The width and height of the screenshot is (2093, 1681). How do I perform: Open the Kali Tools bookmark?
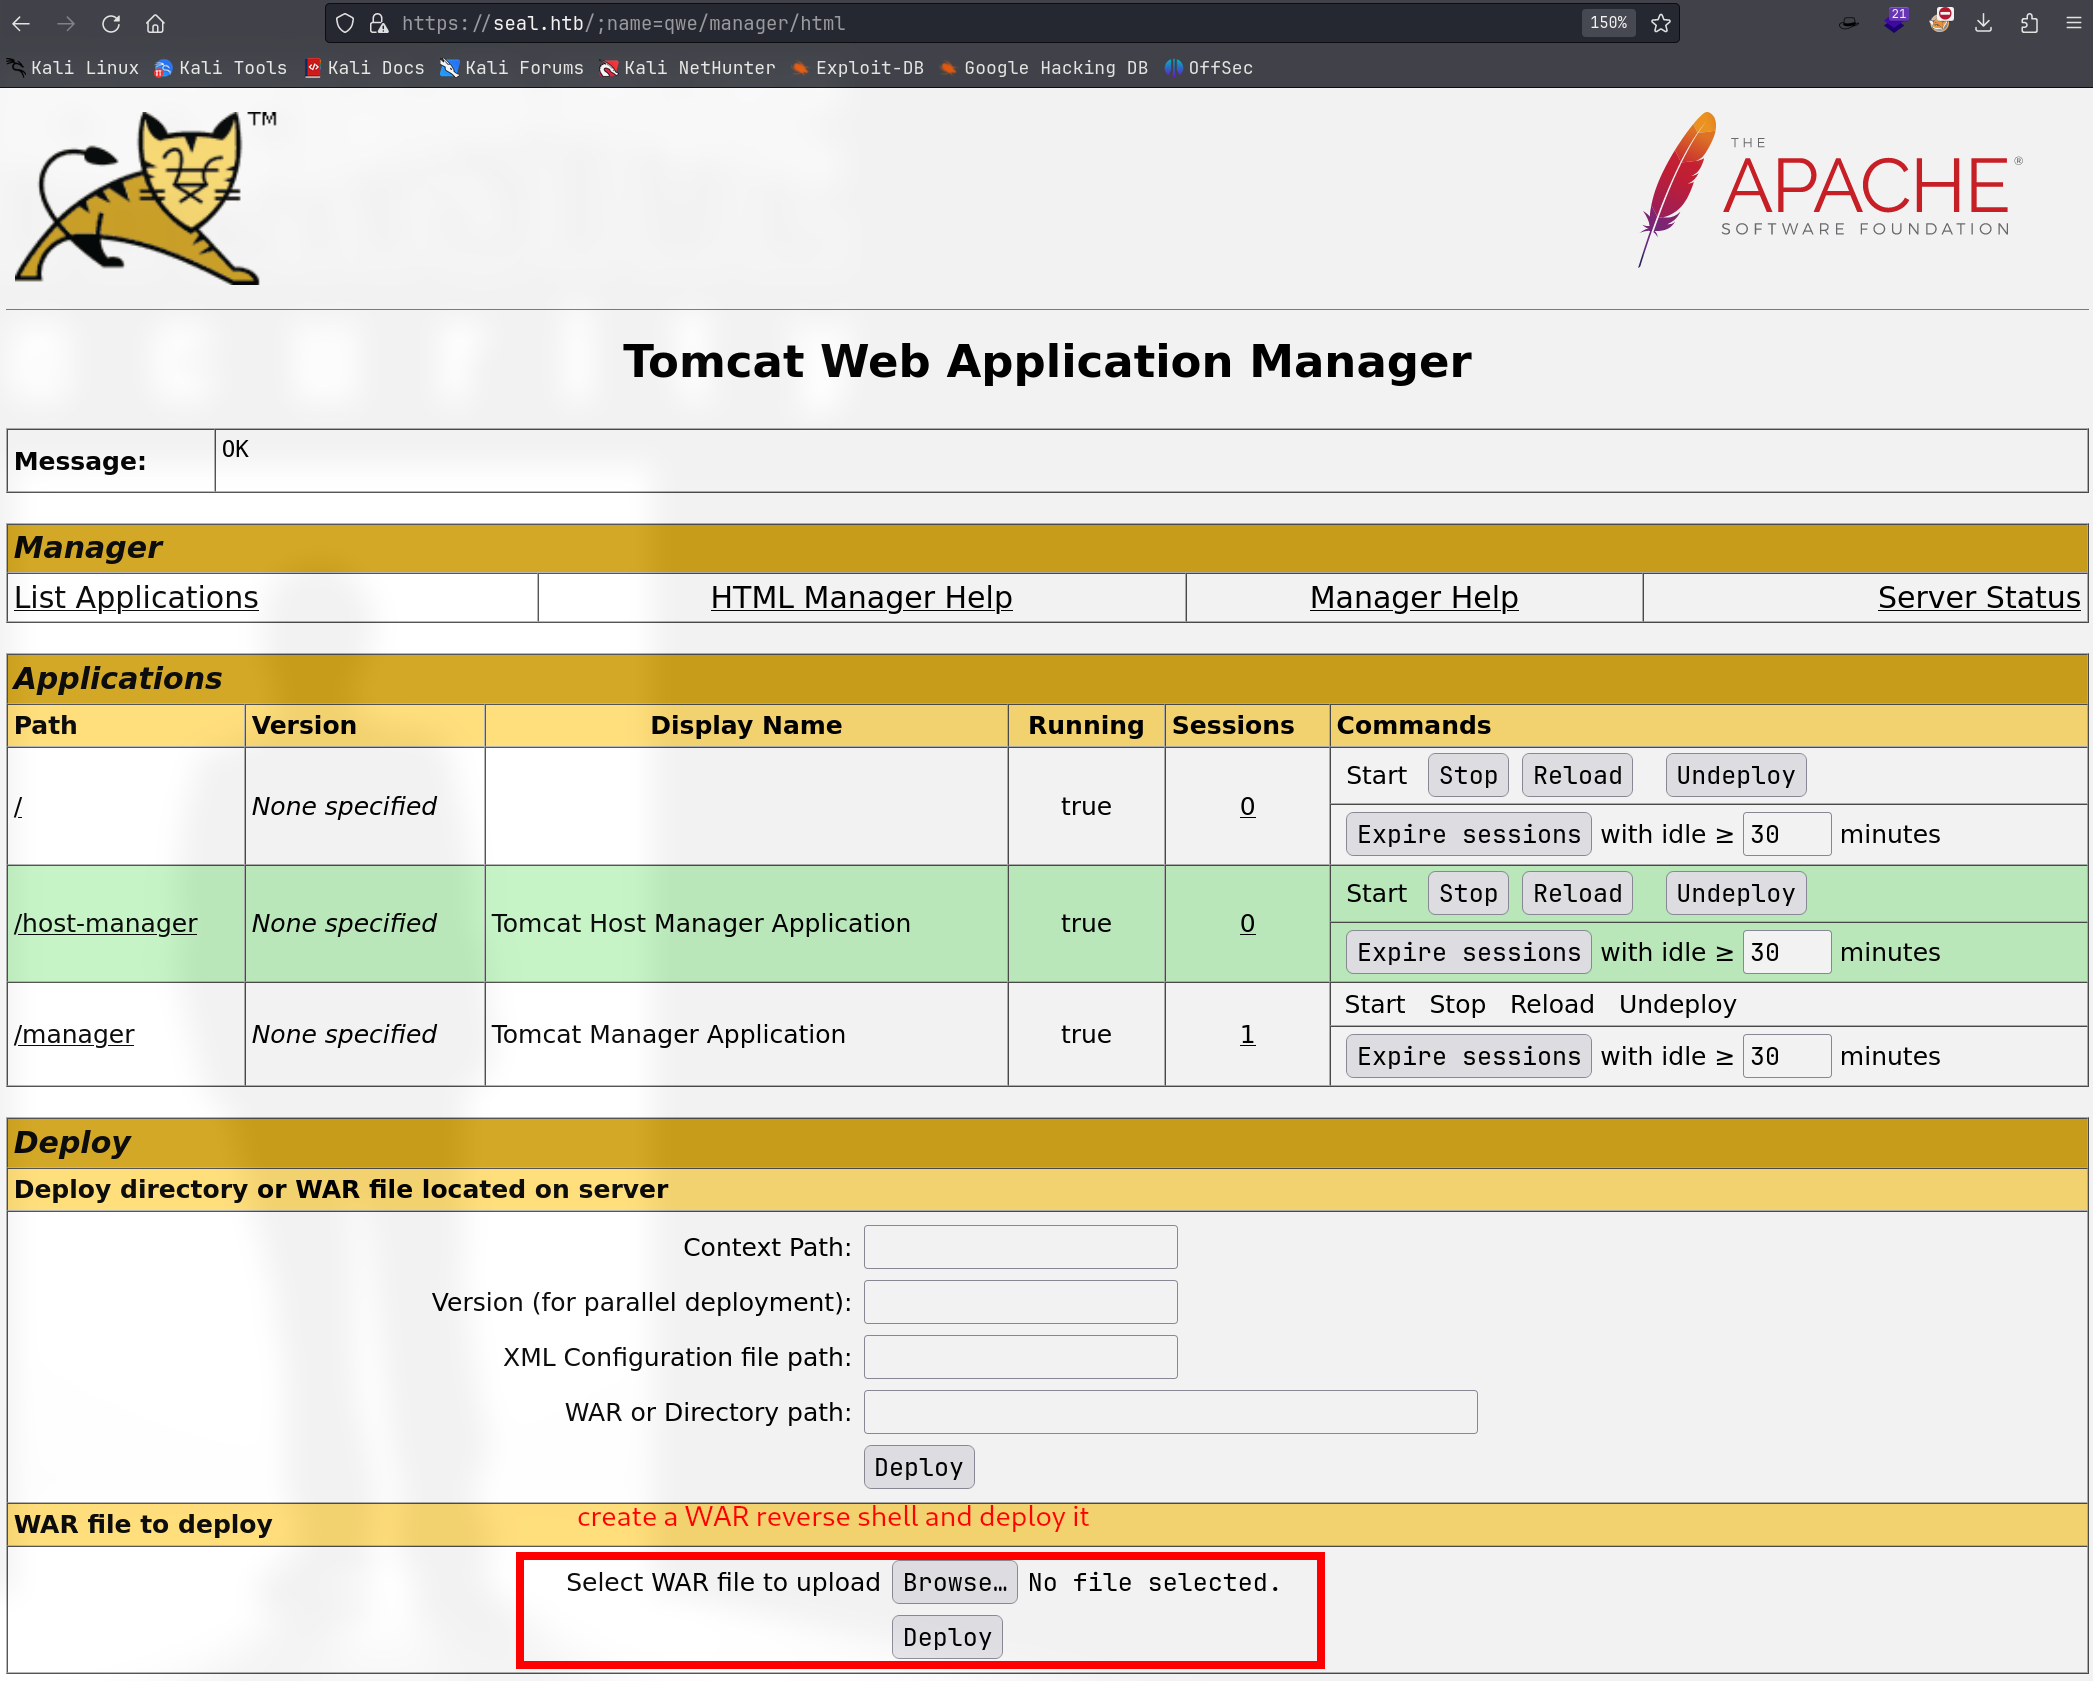pyautogui.click(x=221, y=68)
